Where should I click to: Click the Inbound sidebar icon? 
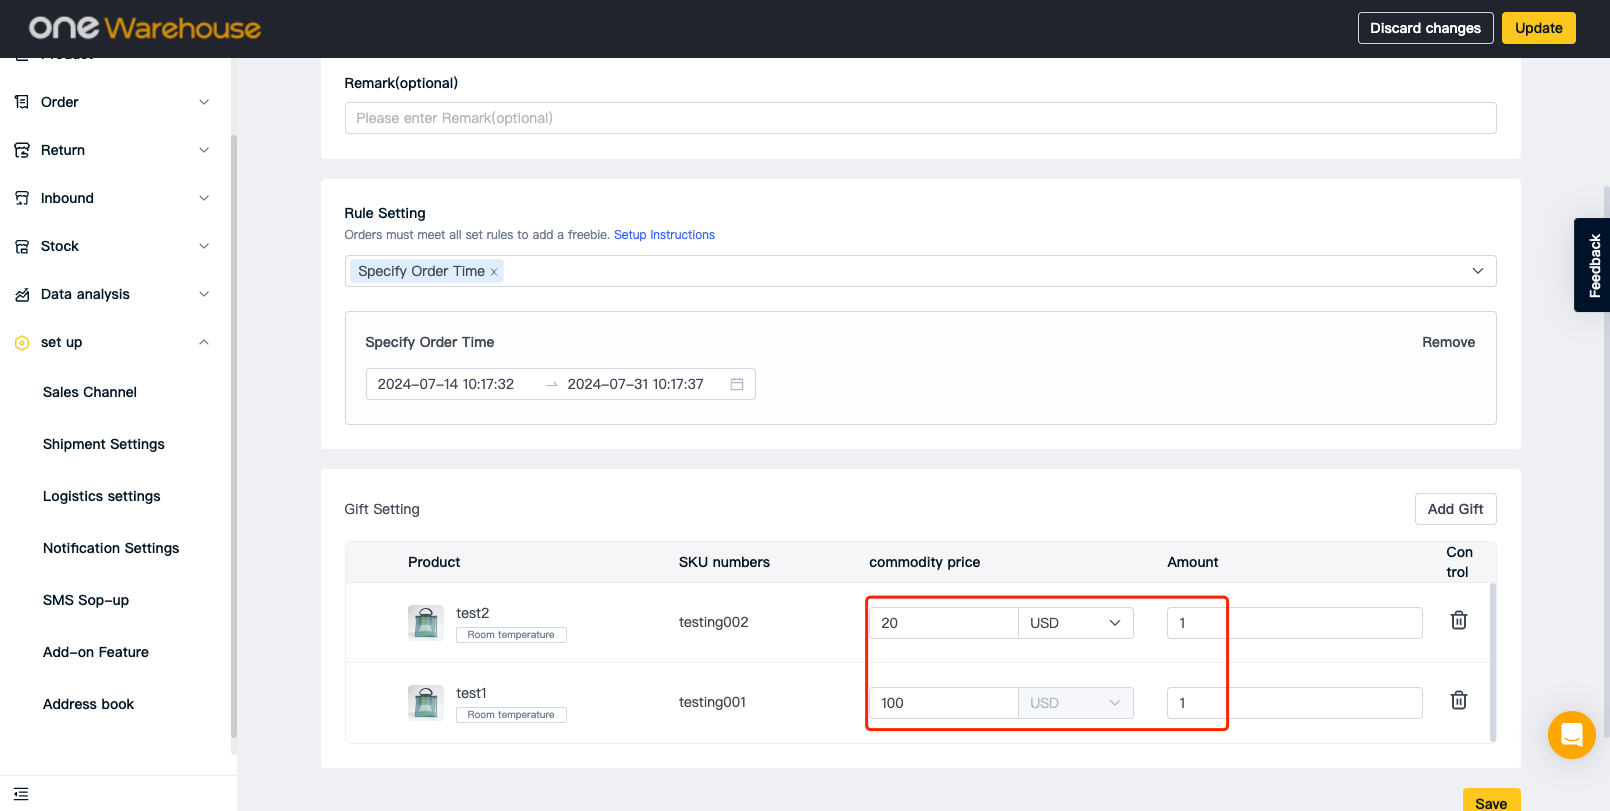(x=22, y=198)
